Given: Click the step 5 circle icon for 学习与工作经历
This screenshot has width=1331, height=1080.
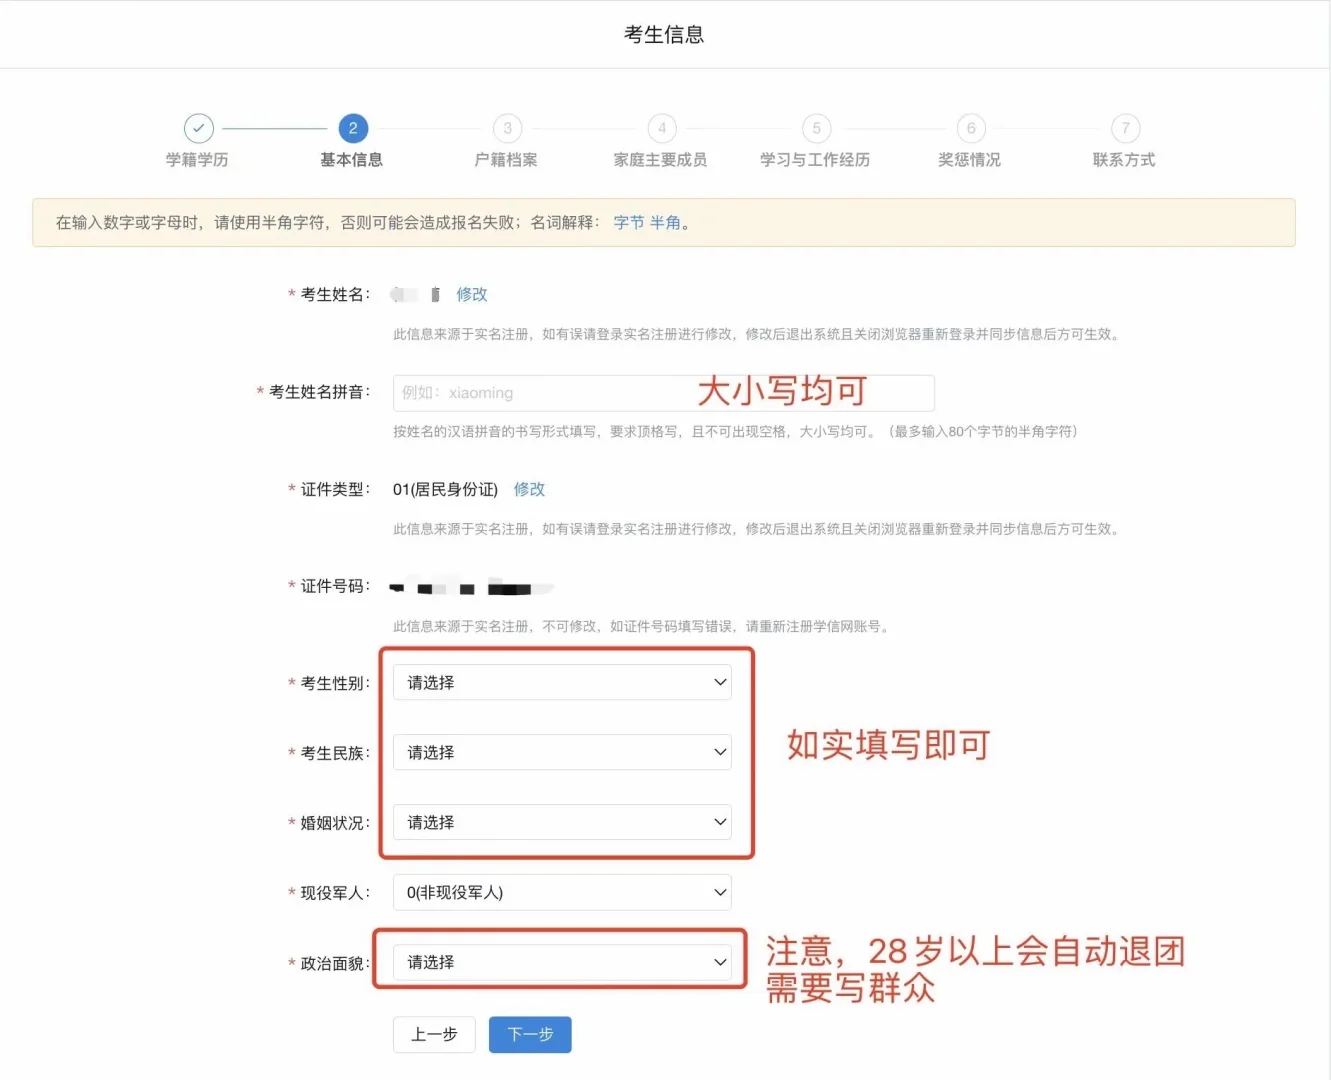Looking at the screenshot, I should tap(815, 128).
